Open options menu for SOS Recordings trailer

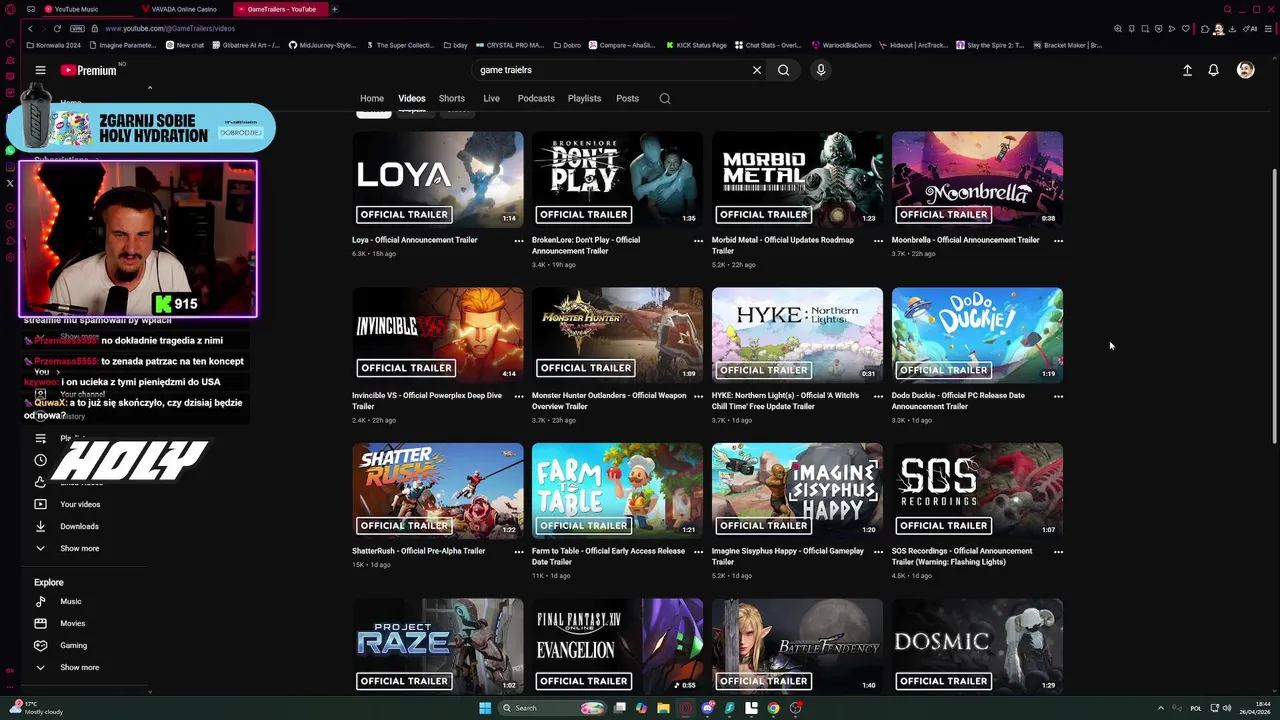pos(1058,552)
